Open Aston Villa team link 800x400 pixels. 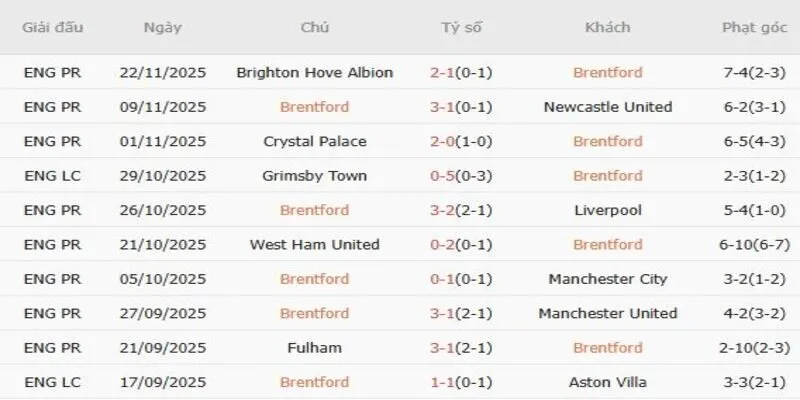point(608,382)
